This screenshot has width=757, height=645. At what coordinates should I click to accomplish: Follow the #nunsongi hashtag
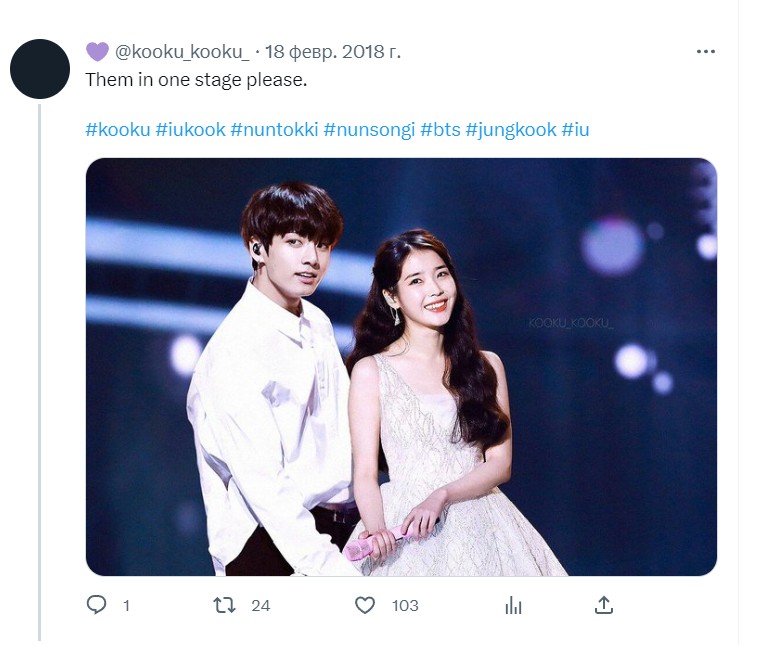[x=369, y=129]
